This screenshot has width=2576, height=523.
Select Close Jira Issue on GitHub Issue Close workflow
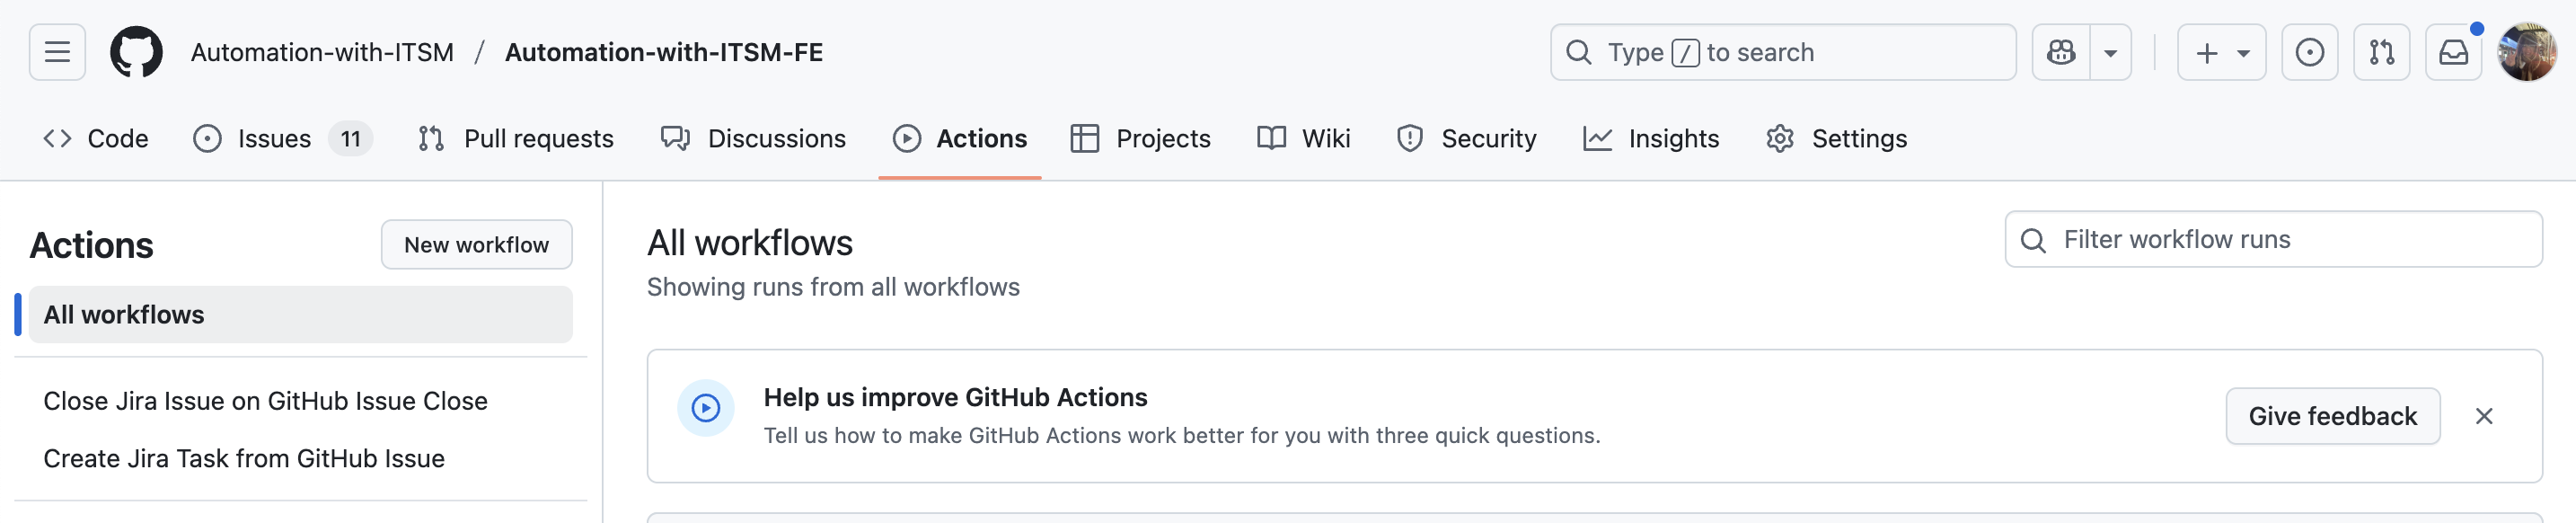coord(265,401)
